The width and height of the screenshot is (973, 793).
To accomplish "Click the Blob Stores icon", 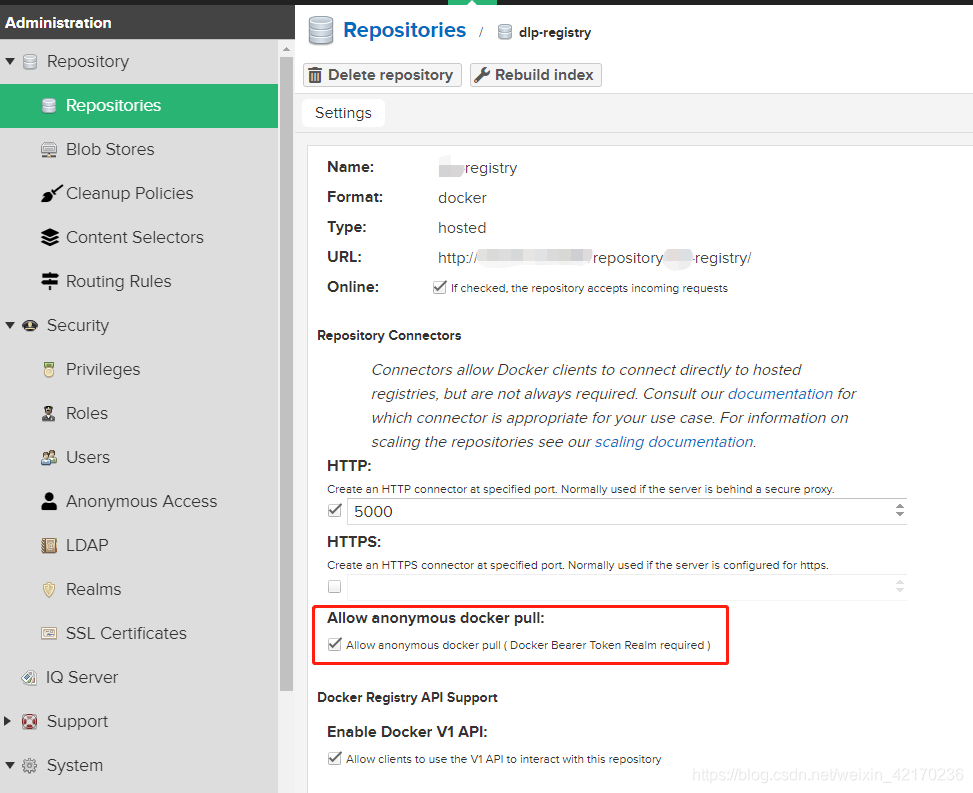I will pyautogui.click(x=49, y=150).
